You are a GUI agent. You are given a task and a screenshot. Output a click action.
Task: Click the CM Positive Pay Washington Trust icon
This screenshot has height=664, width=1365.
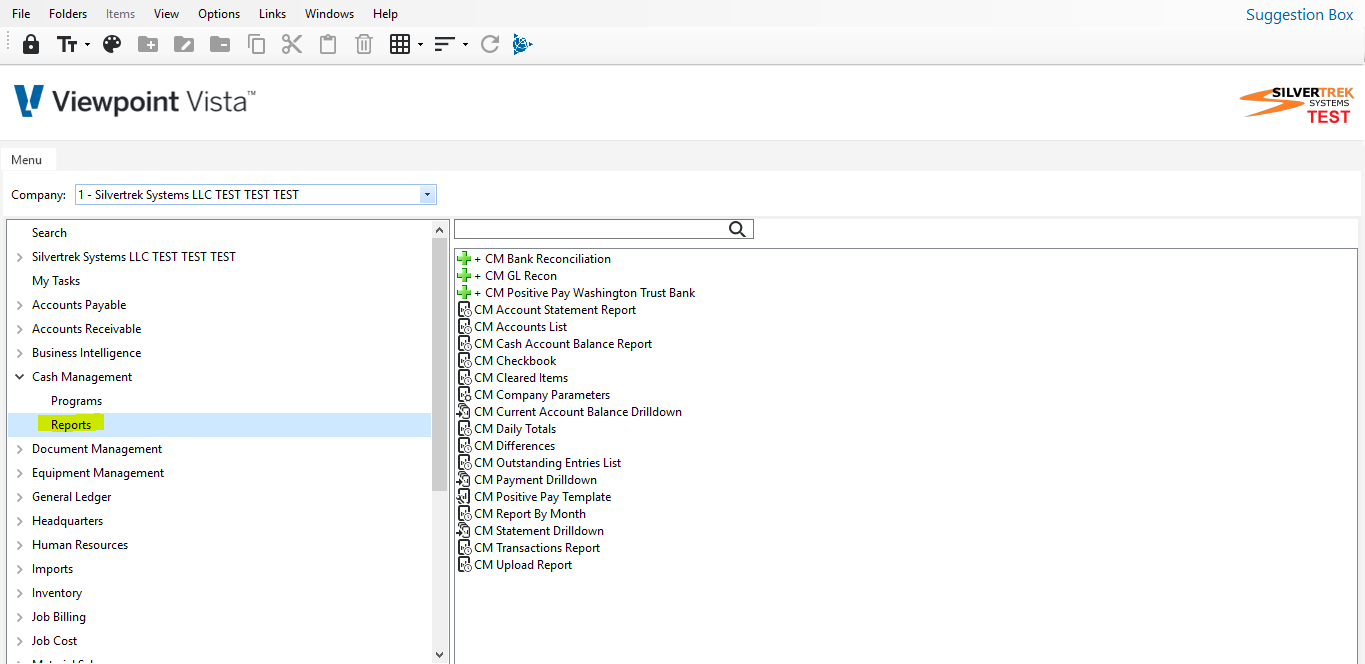tap(464, 293)
